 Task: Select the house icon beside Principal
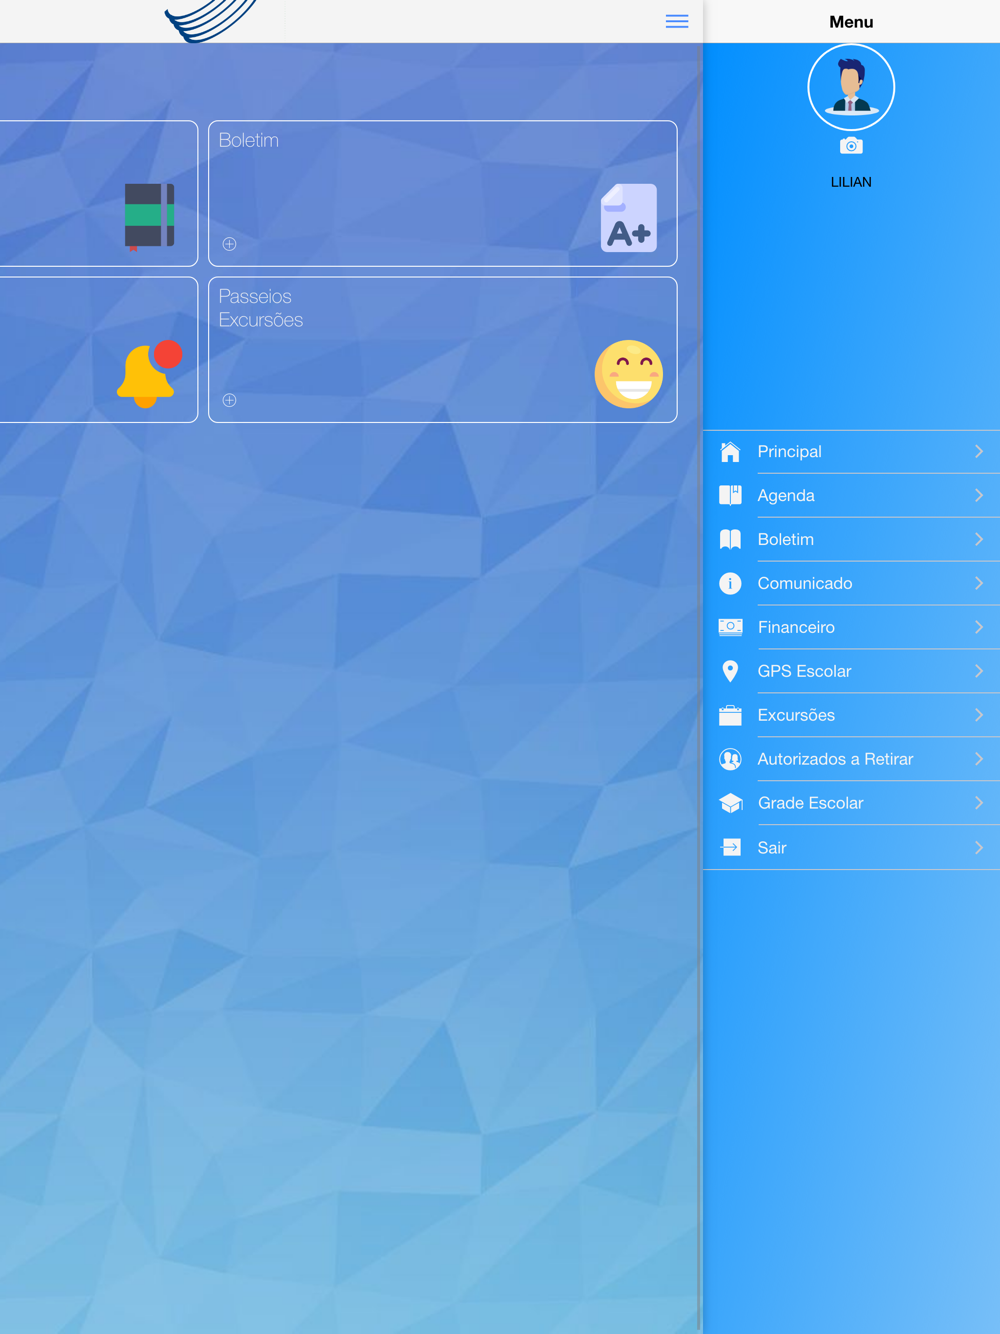[730, 452]
